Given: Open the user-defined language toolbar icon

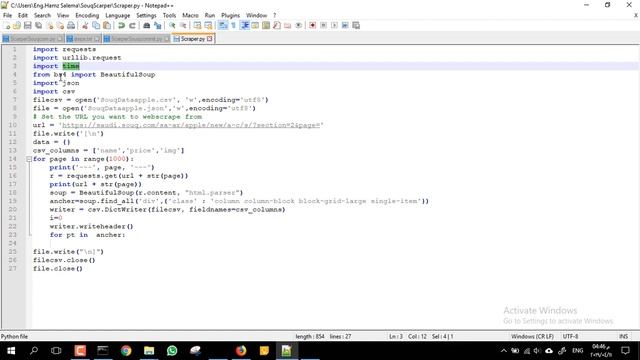Looking at the screenshot, I should [x=255, y=25].
